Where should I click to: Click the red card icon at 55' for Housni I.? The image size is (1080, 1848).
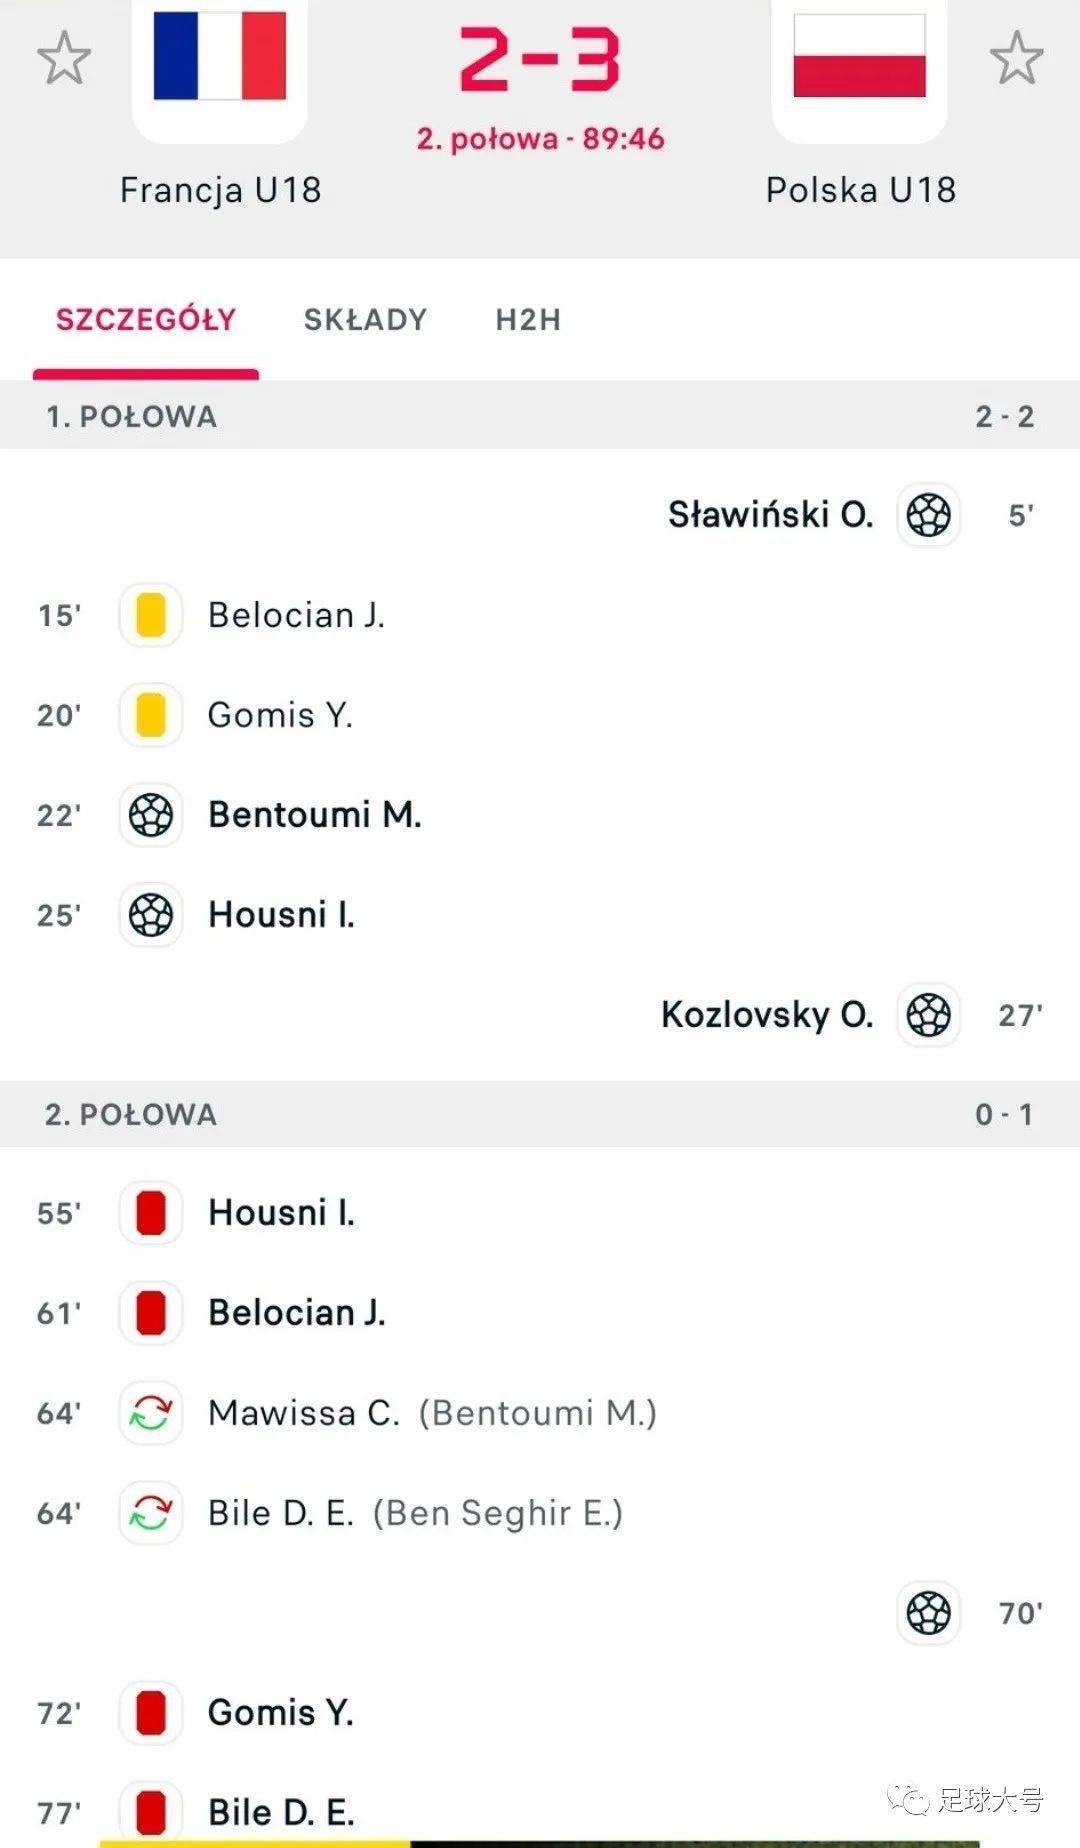[151, 1213]
